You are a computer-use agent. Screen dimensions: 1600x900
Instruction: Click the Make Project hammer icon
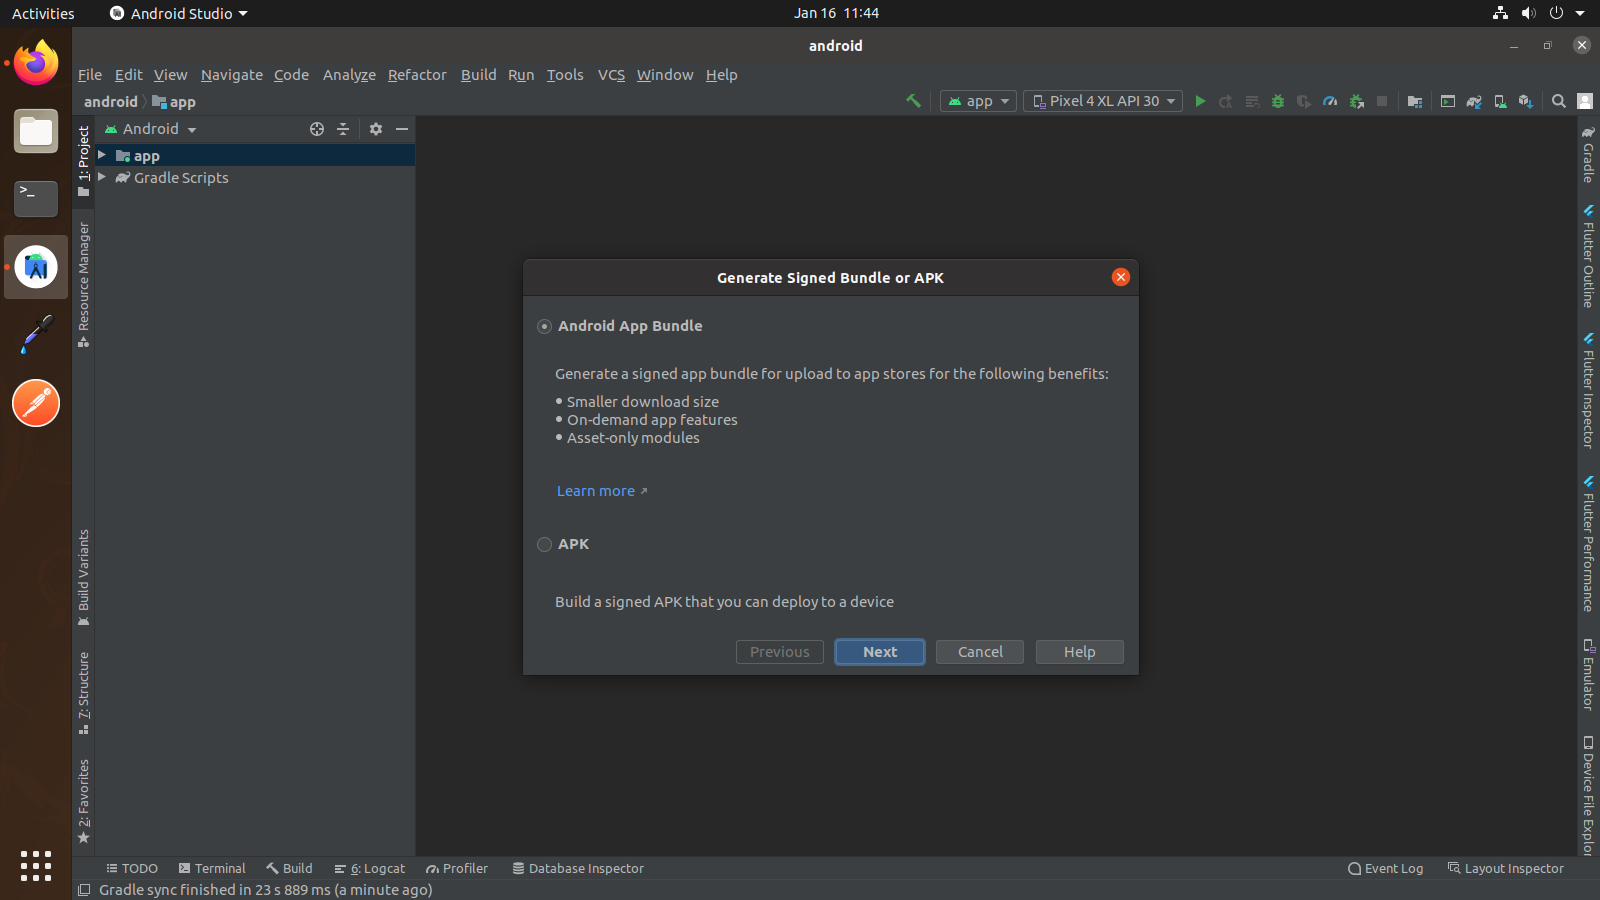[913, 101]
